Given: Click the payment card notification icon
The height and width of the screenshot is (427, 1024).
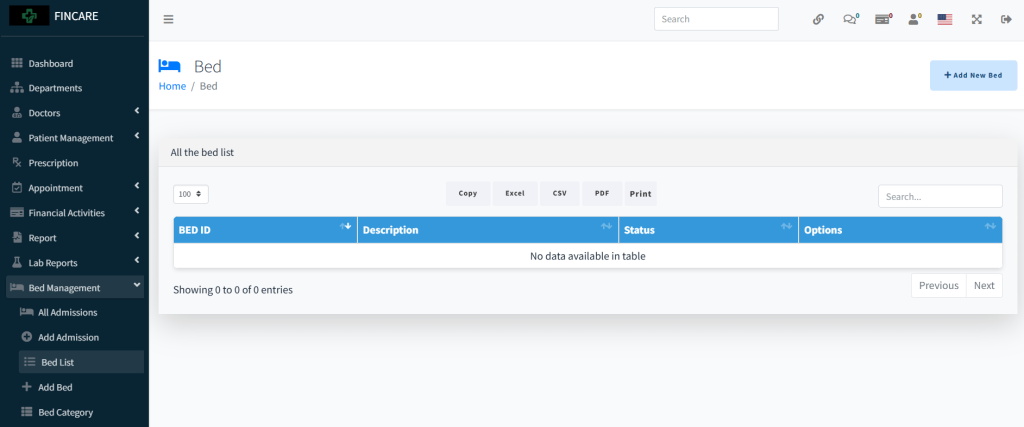Looking at the screenshot, I should 883,19.
